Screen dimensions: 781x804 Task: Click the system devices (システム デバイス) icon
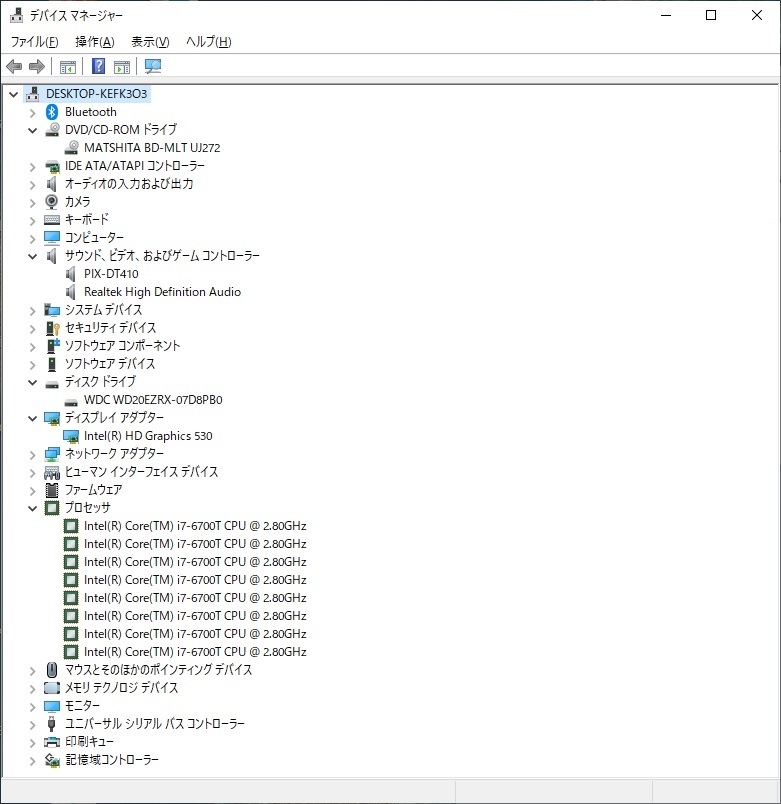tap(52, 310)
